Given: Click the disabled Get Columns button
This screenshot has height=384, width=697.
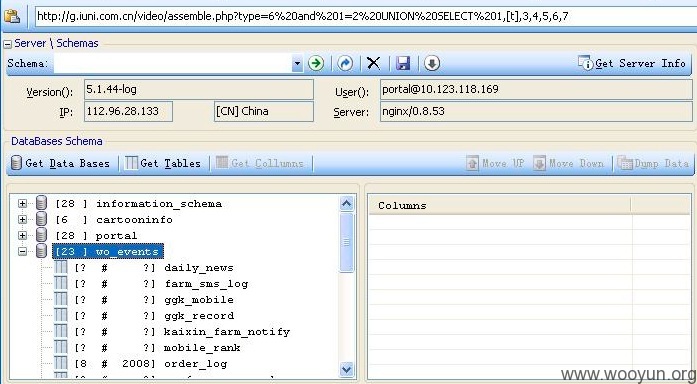Looking at the screenshot, I should pos(260,163).
